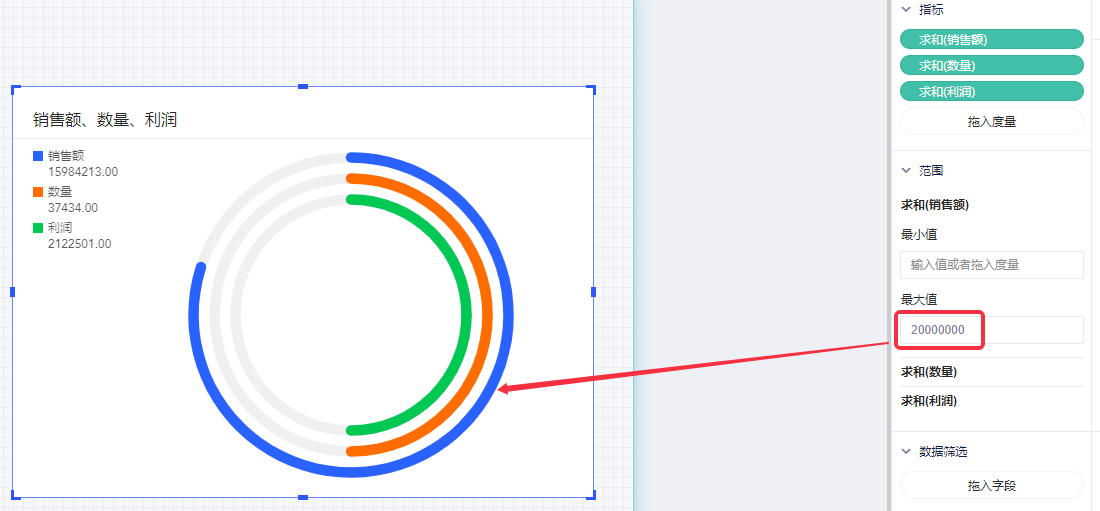Open 求和(数量) row in range settings
The image size is (1100, 511).
(929, 372)
